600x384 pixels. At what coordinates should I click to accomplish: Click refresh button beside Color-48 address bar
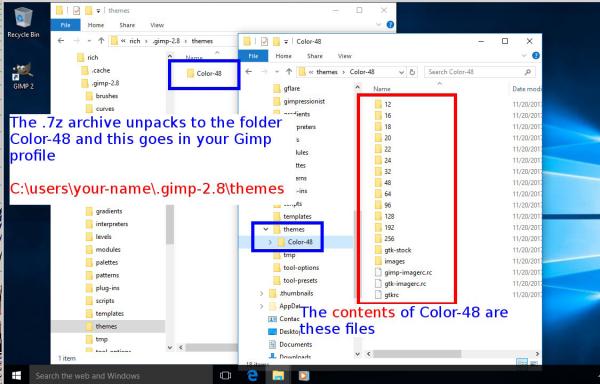click(412, 72)
